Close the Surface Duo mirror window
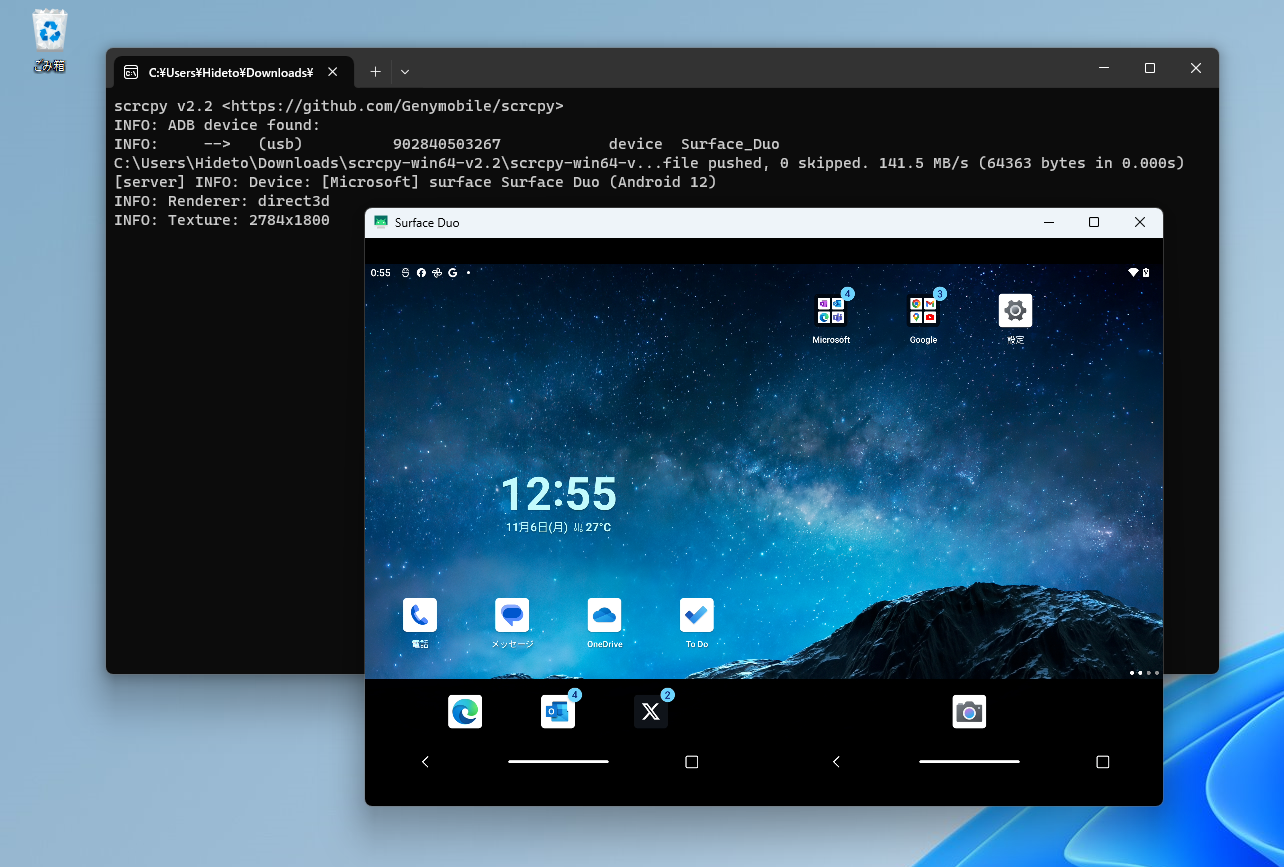 [x=1140, y=222]
